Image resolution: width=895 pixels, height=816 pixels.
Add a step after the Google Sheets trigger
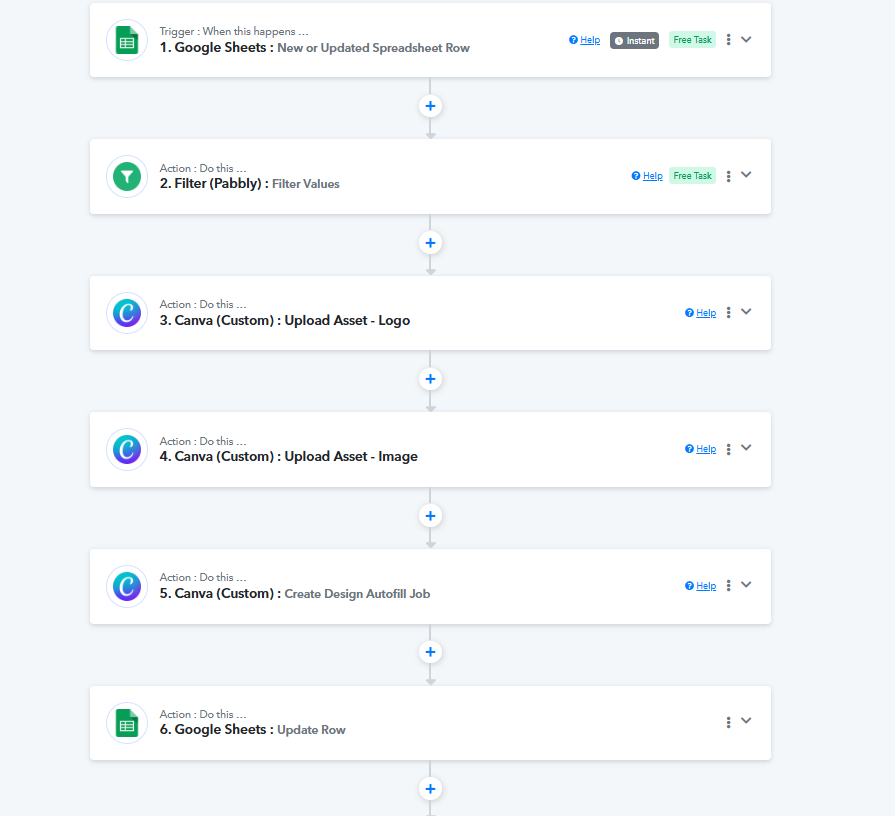(430, 106)
